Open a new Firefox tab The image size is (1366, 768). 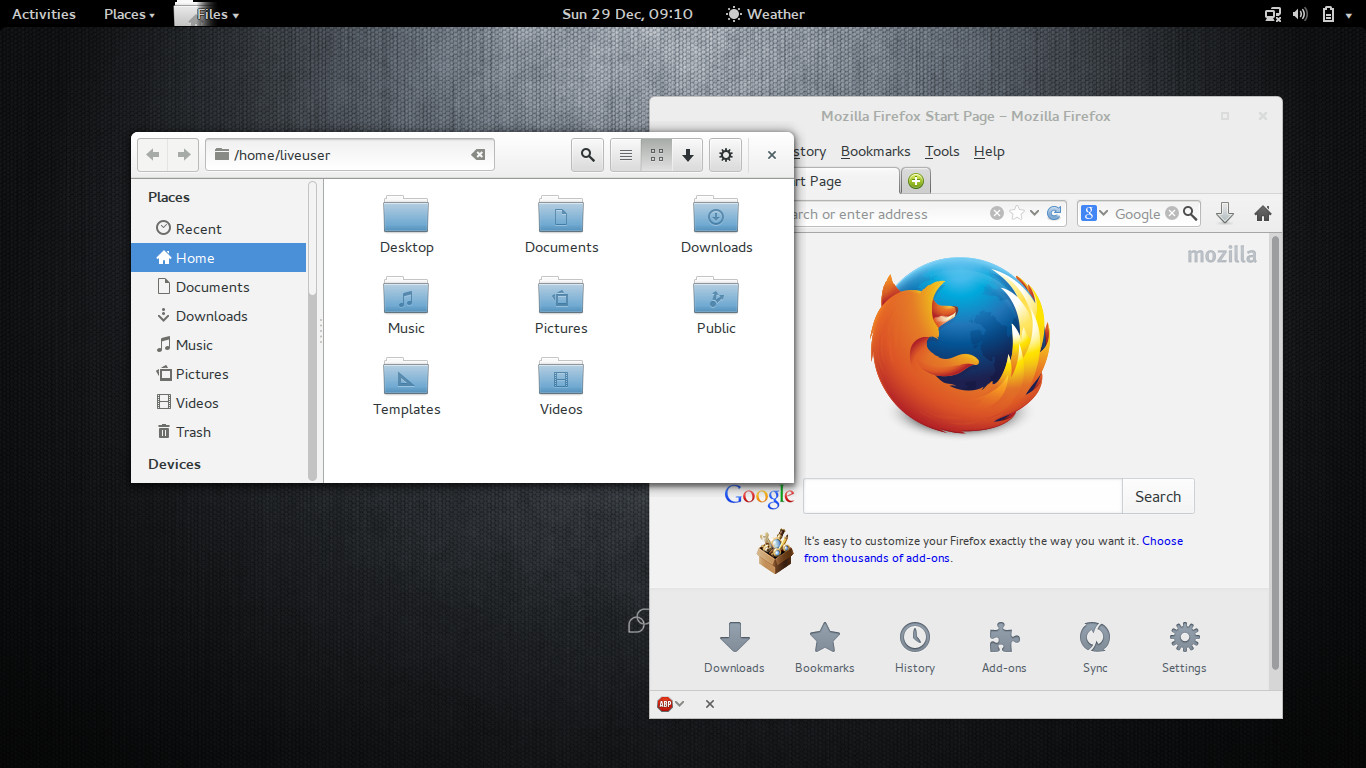coord(915,181)
